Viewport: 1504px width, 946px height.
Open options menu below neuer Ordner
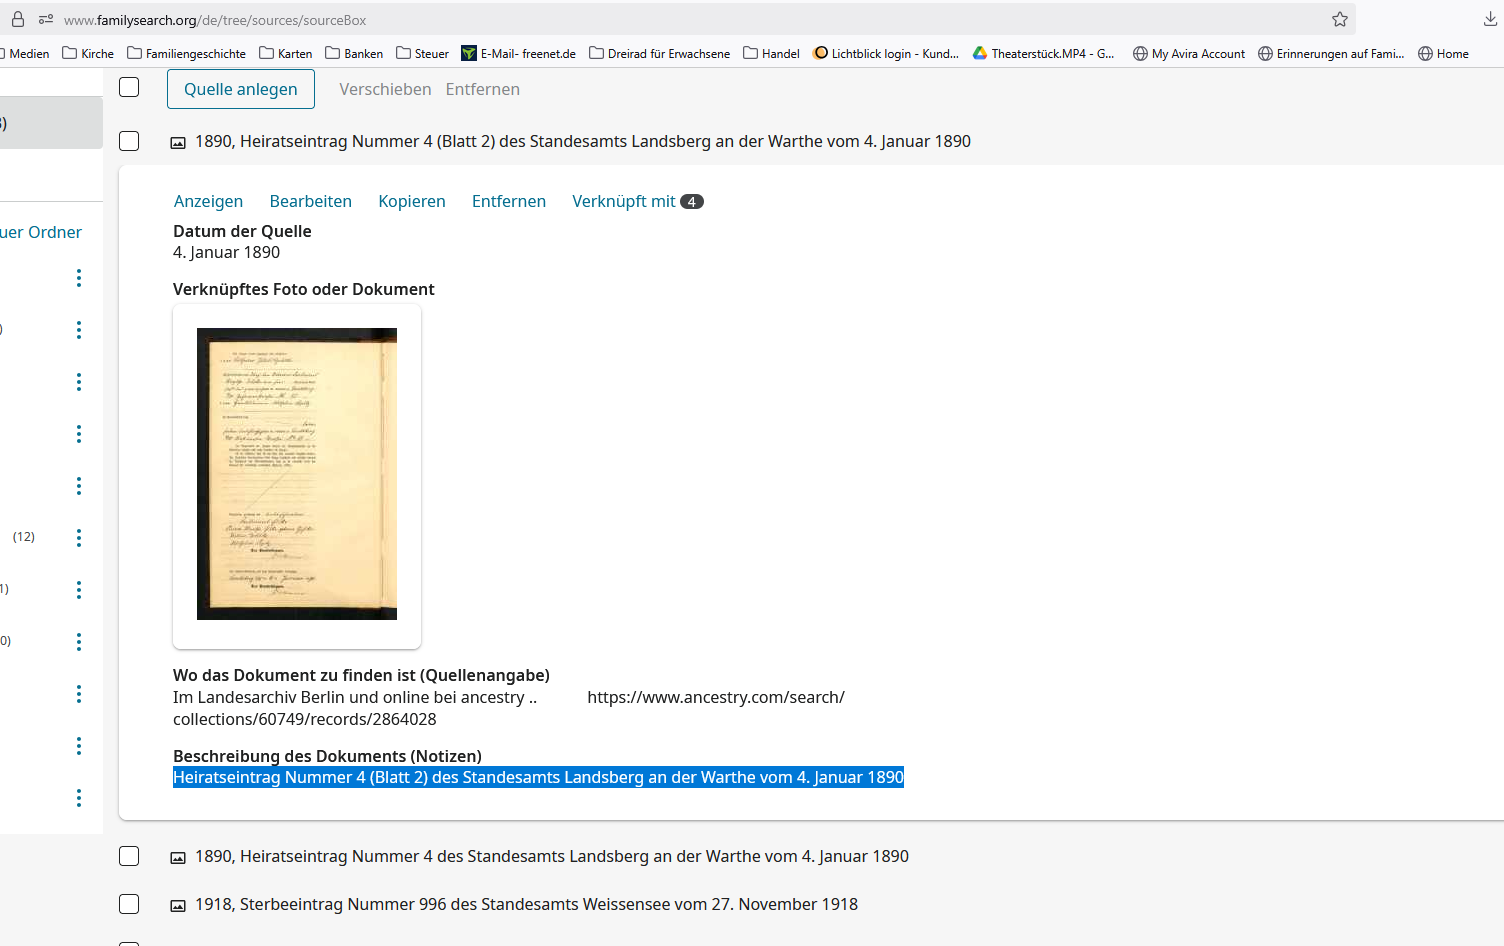[x=79, y=278]
